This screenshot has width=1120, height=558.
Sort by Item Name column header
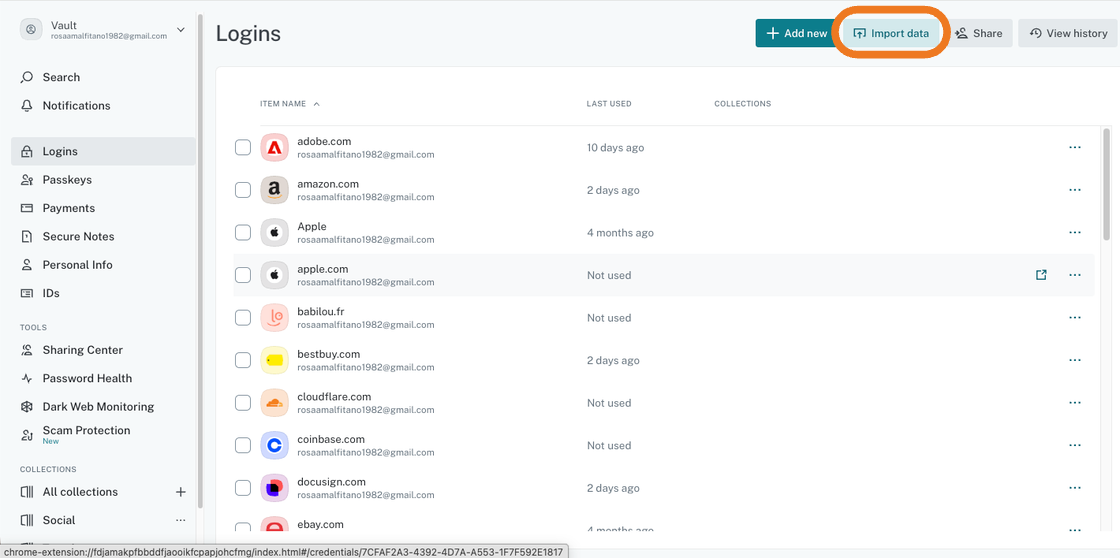pyautogui.click(x=289, y=104)
